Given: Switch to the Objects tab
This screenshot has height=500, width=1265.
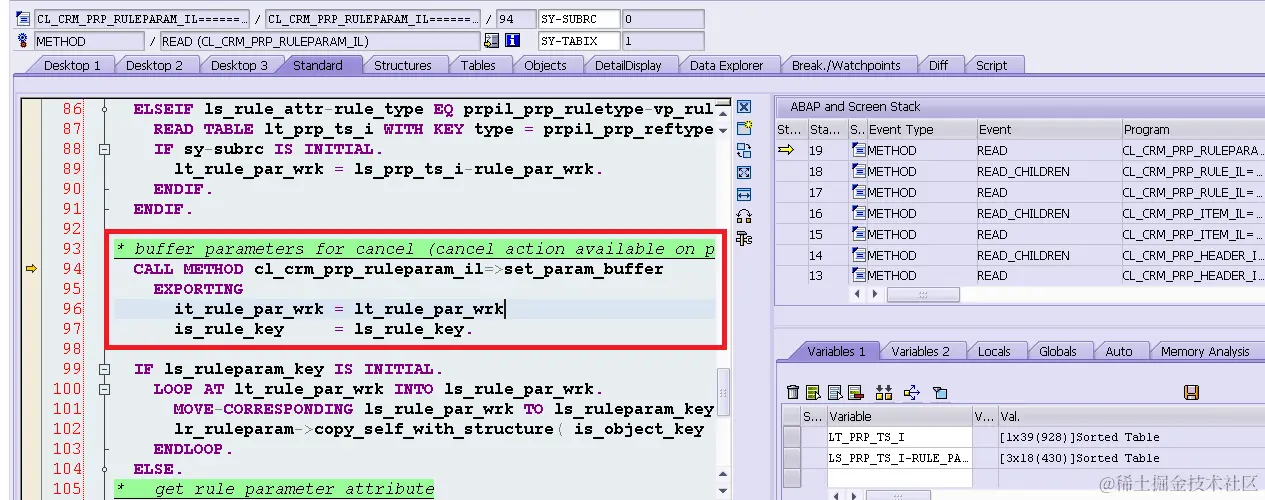Looking at the screenshot, I should click(x=545, y=65).
